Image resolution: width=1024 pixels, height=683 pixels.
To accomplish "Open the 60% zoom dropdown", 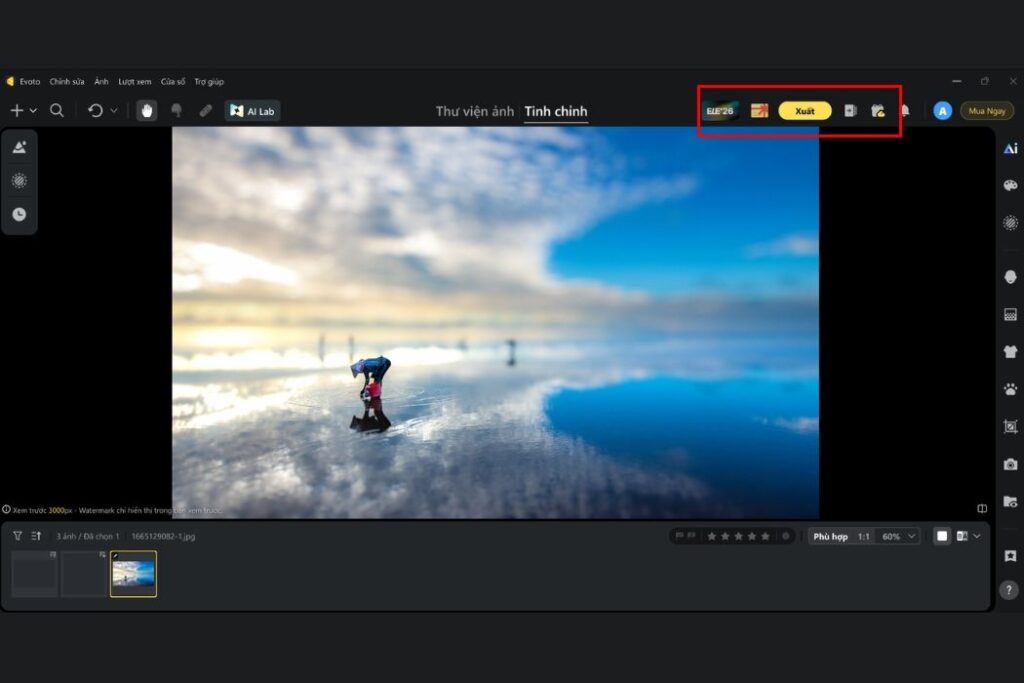I will [899, 537].
